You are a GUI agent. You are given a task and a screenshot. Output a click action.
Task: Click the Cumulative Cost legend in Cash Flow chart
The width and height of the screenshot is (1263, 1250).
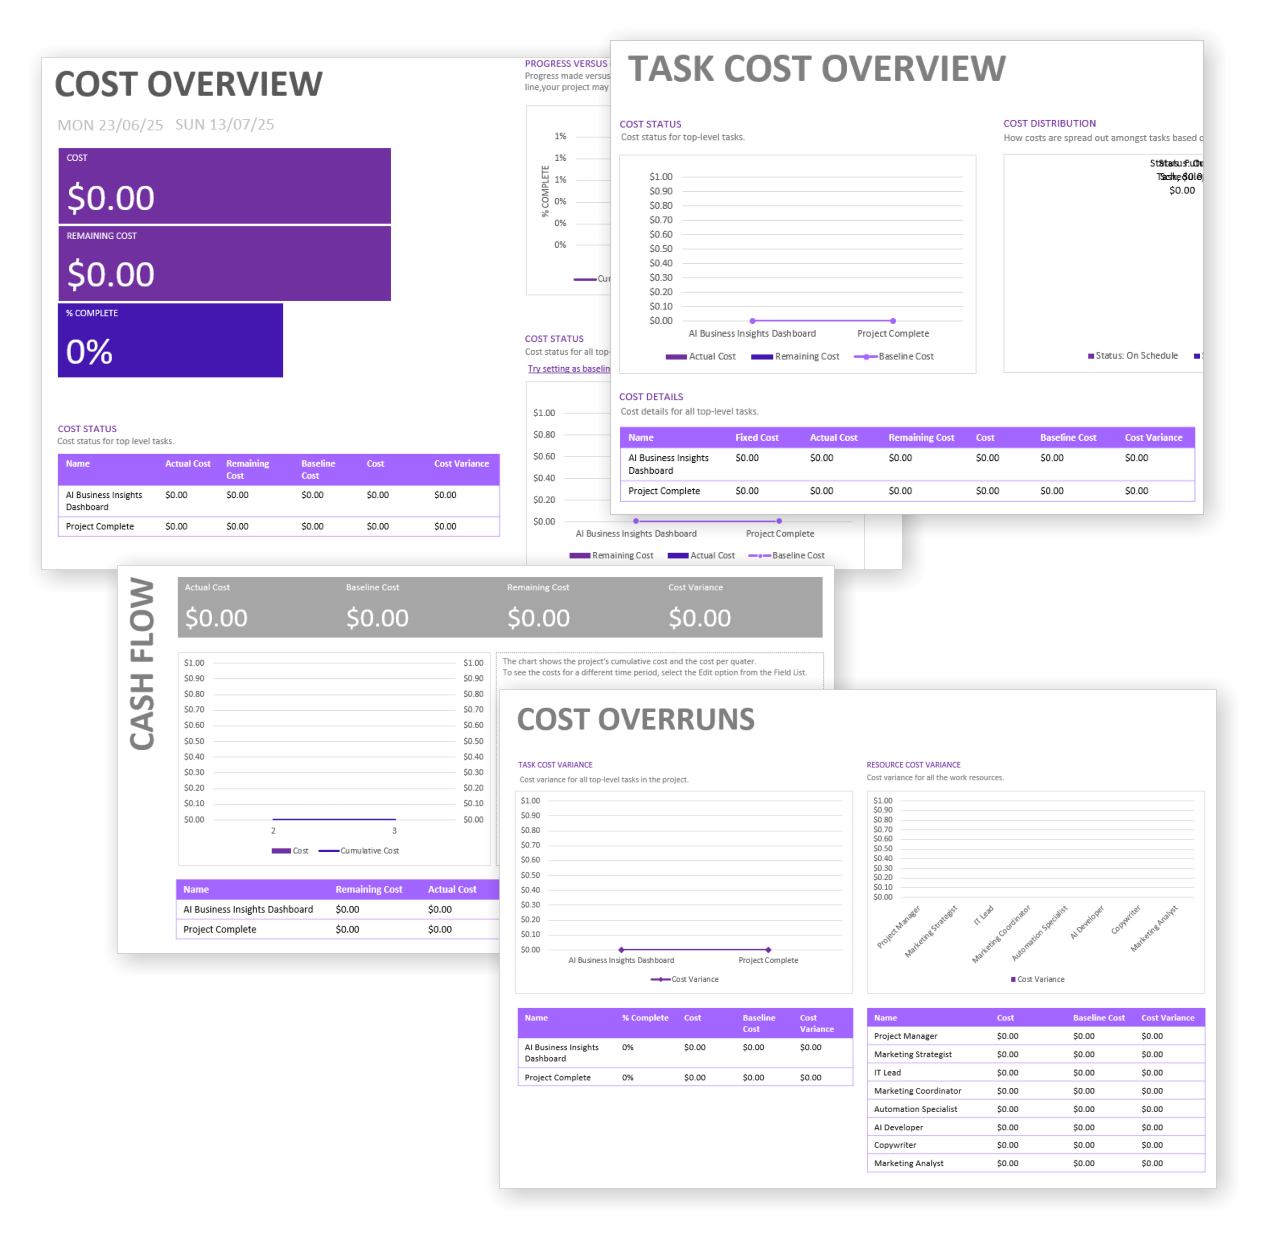[358, 851]
